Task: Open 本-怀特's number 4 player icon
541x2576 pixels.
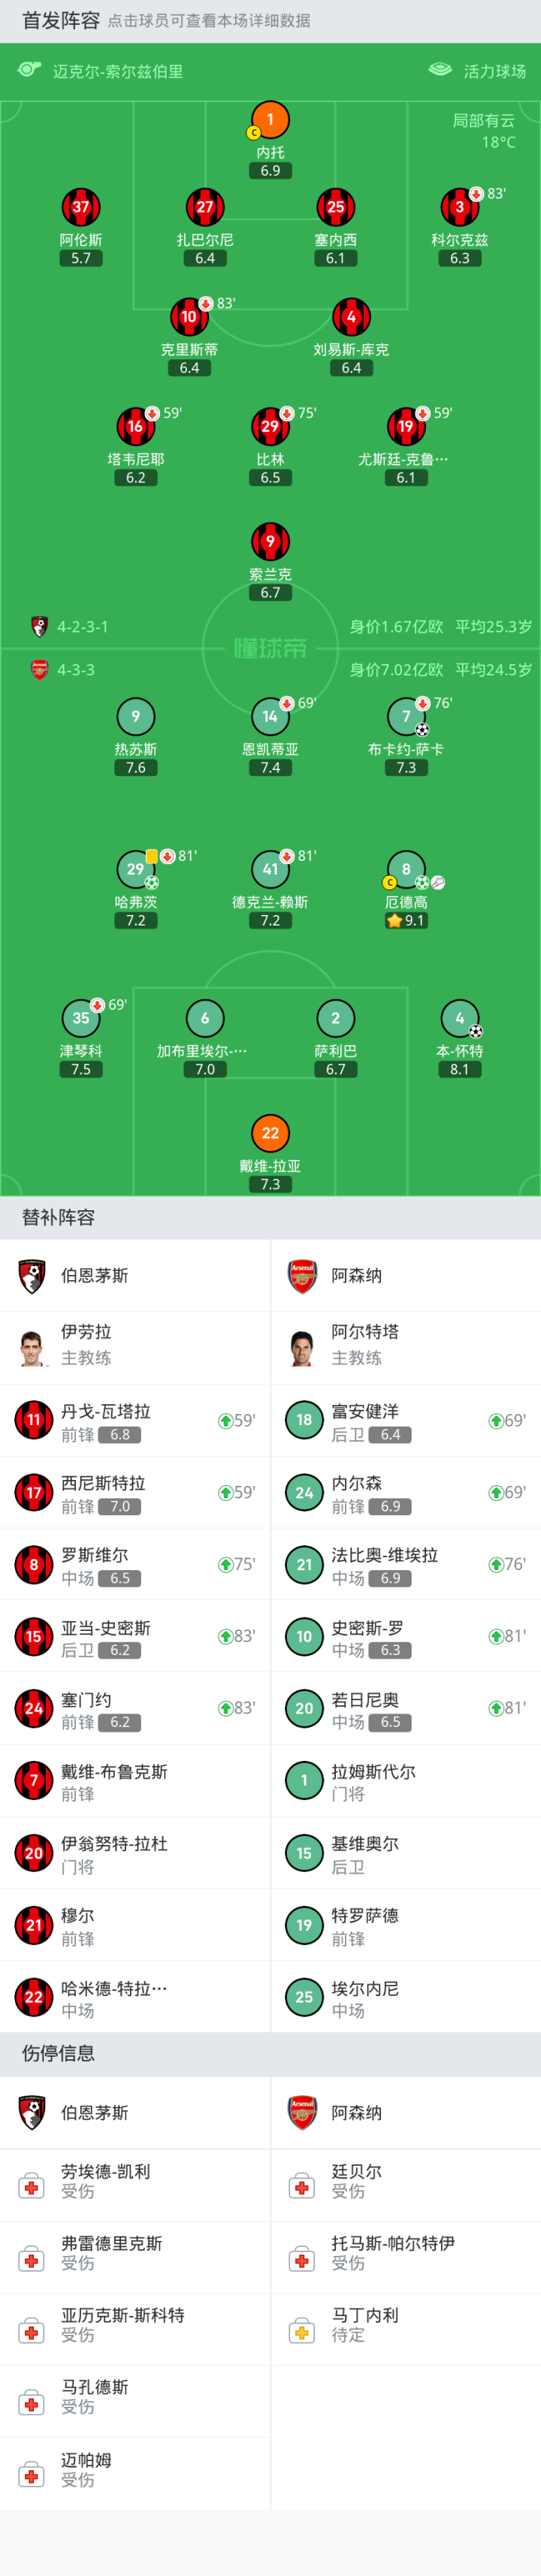Action: click(459, 1018)
